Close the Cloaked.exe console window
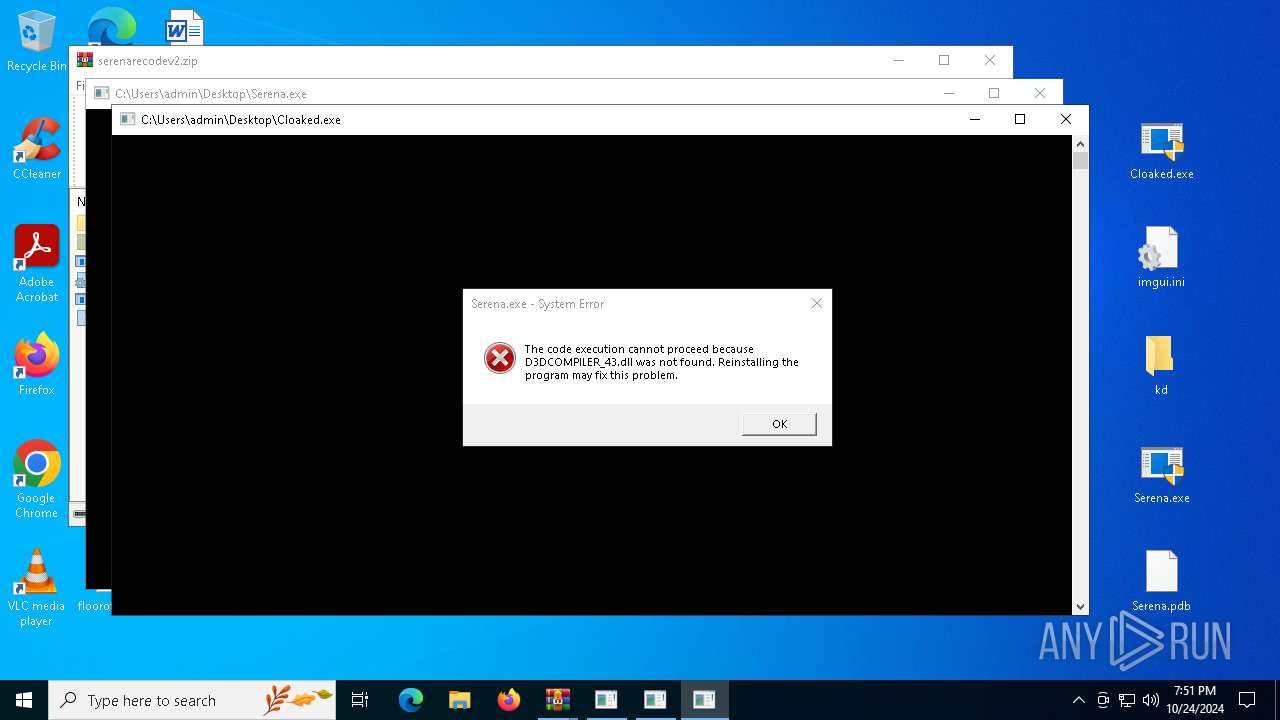The width and height of the screenshot is (1280, 720). [x=1066, y=119]
